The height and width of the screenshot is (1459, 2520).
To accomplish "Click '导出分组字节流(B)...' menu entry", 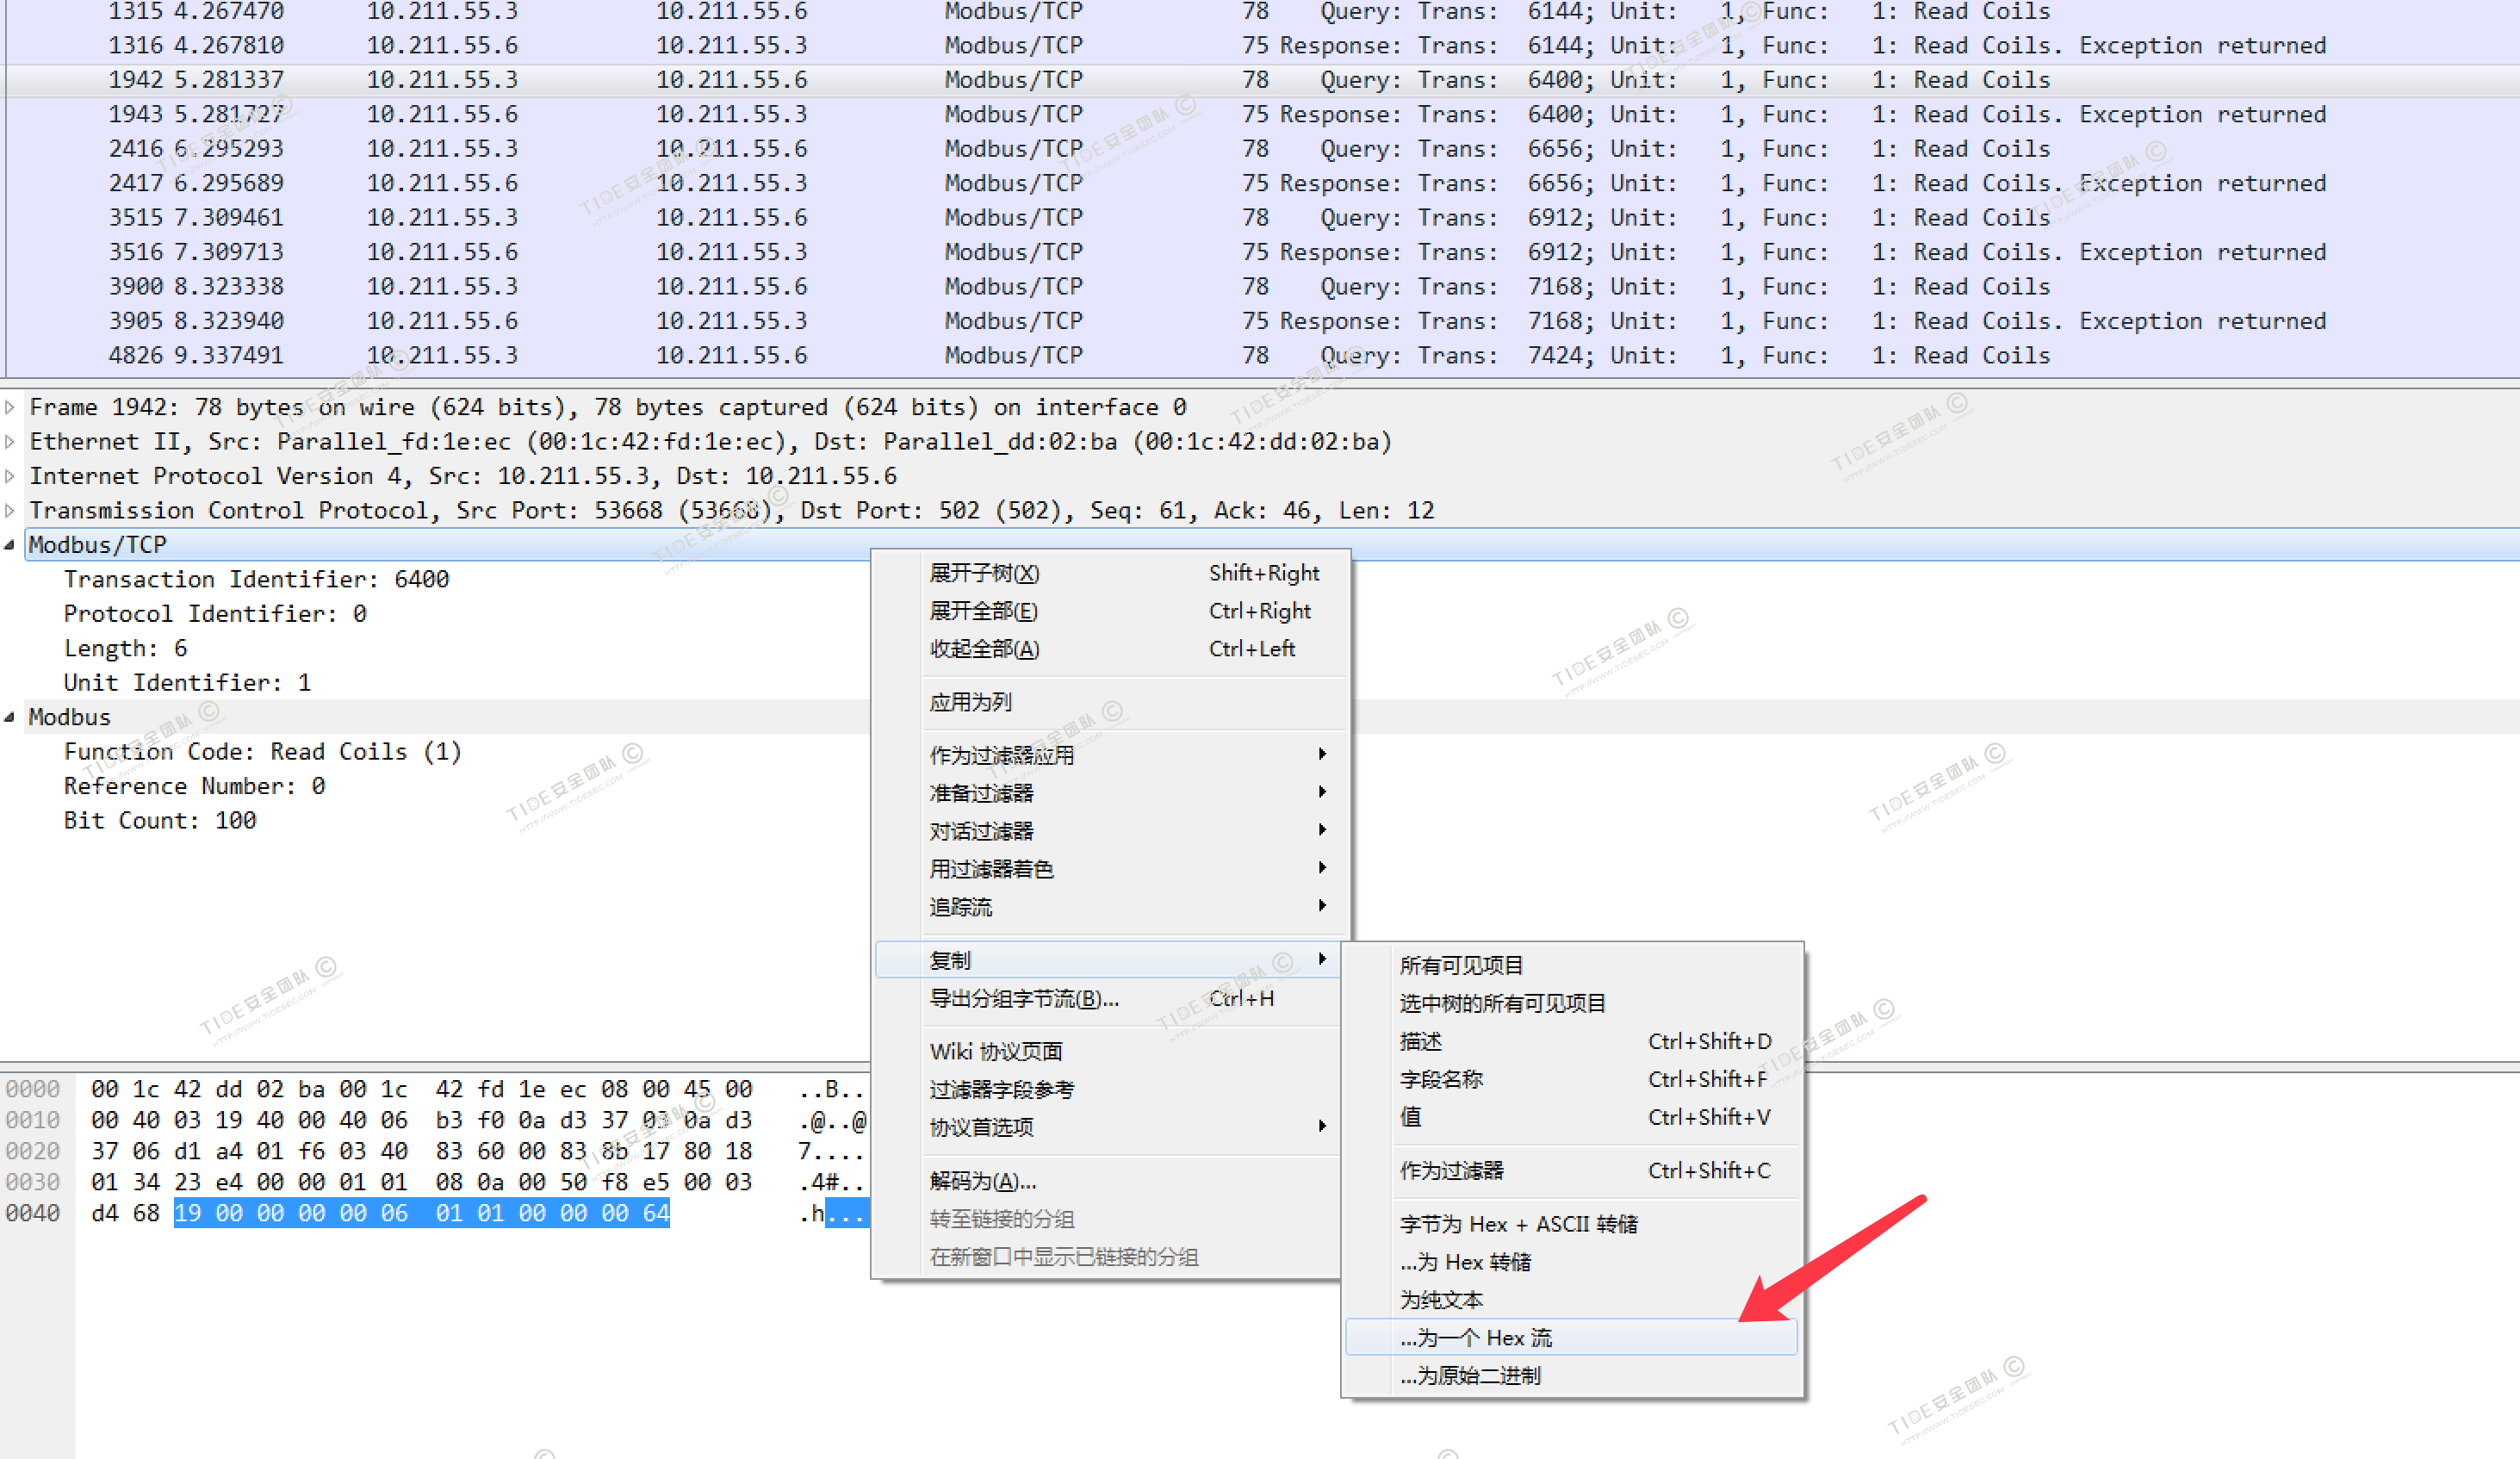I will pos(1023,998).
